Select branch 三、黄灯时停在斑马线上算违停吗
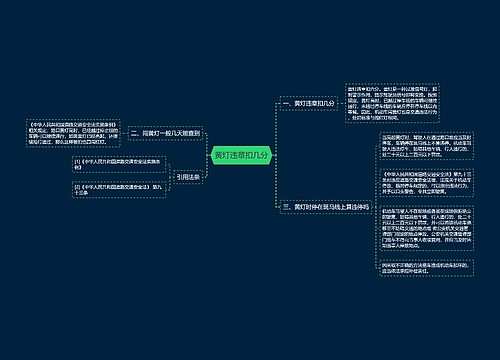This screenshot has width=500, height=360. 326,207
